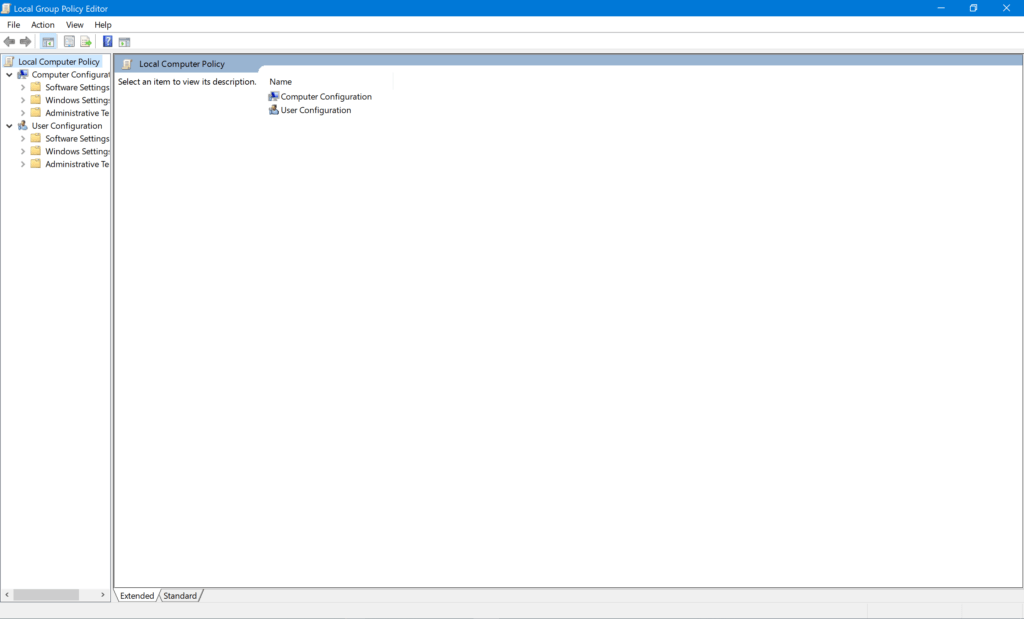Click the tree pane scrollbar's left arrow
The height and width of the screenshot is (619, 1024).
[x=7, y=595]
